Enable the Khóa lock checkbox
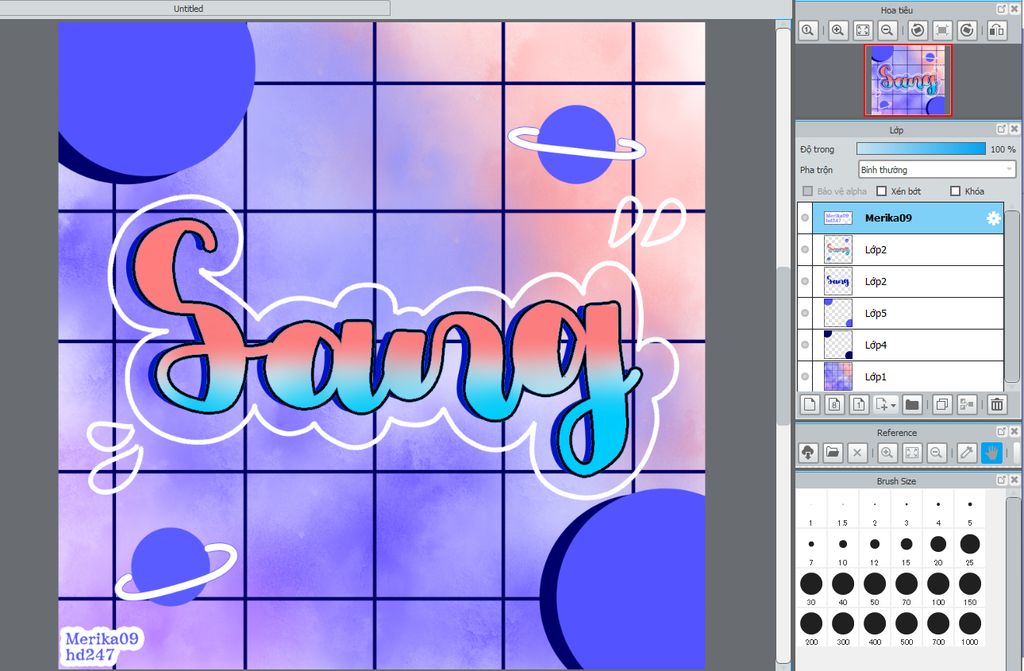This screenshot has width=1024, height=671. click(x=955, y=191)
